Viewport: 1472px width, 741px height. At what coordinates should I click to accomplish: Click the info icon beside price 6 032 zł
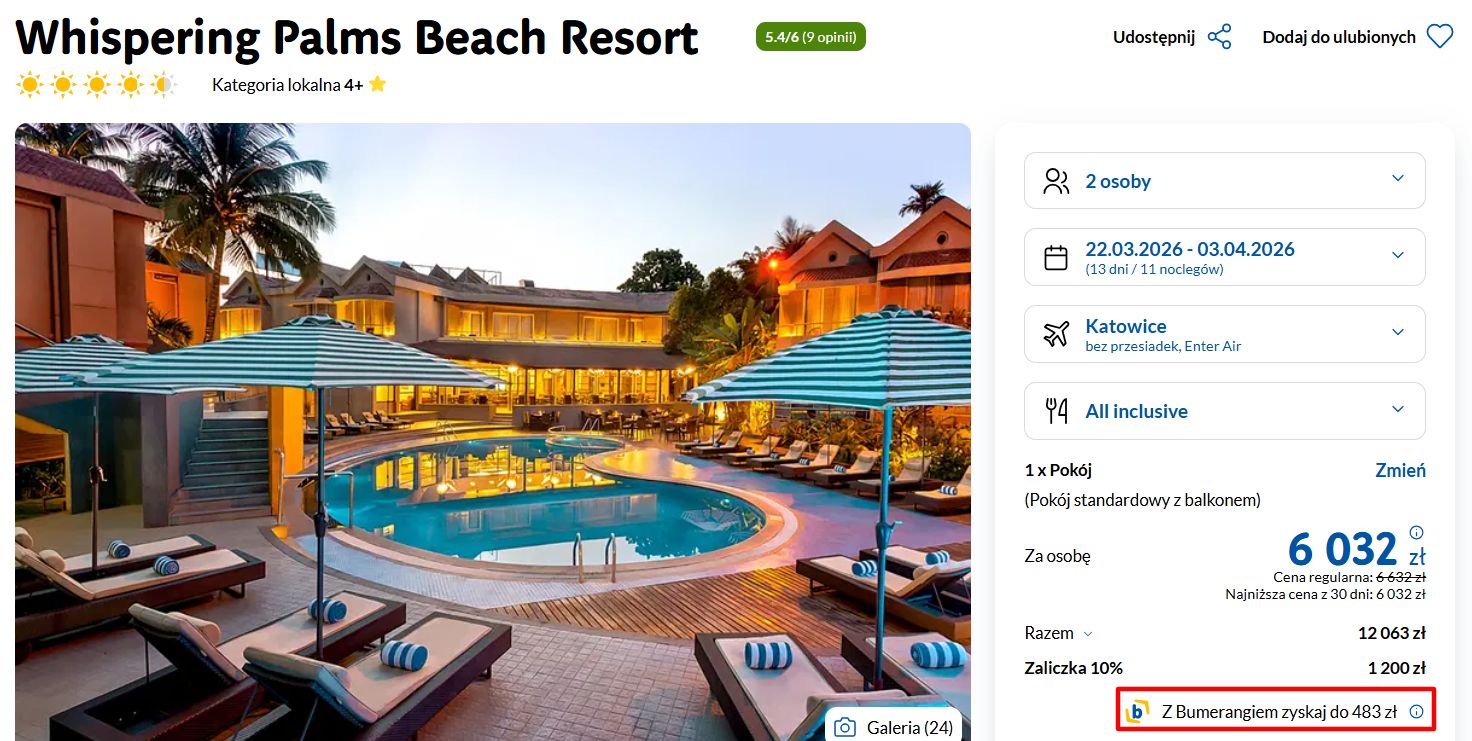click(1416, 532)
